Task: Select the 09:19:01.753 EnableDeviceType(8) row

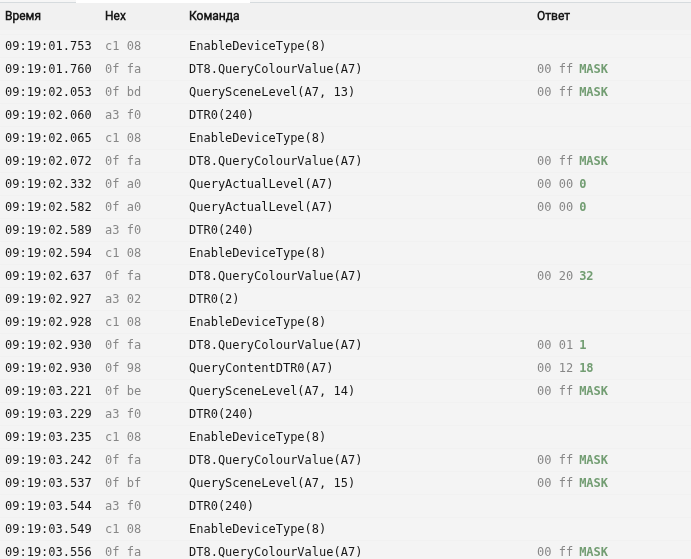Action: click(346, 46)
